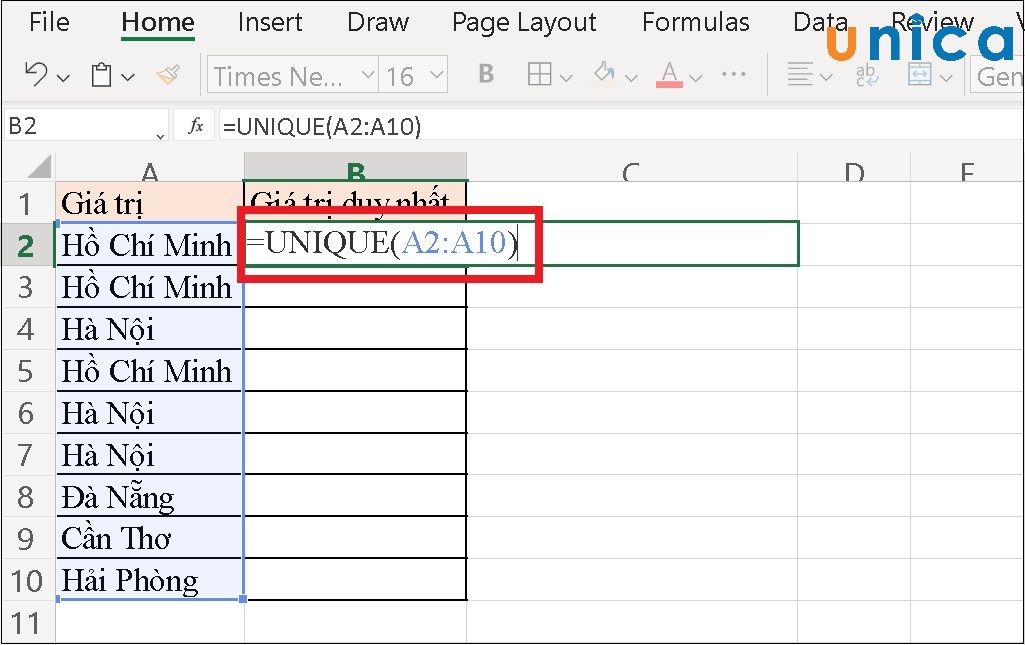
Task: Click the Paste clipboard icon
Action: click(x=101, y=74)
